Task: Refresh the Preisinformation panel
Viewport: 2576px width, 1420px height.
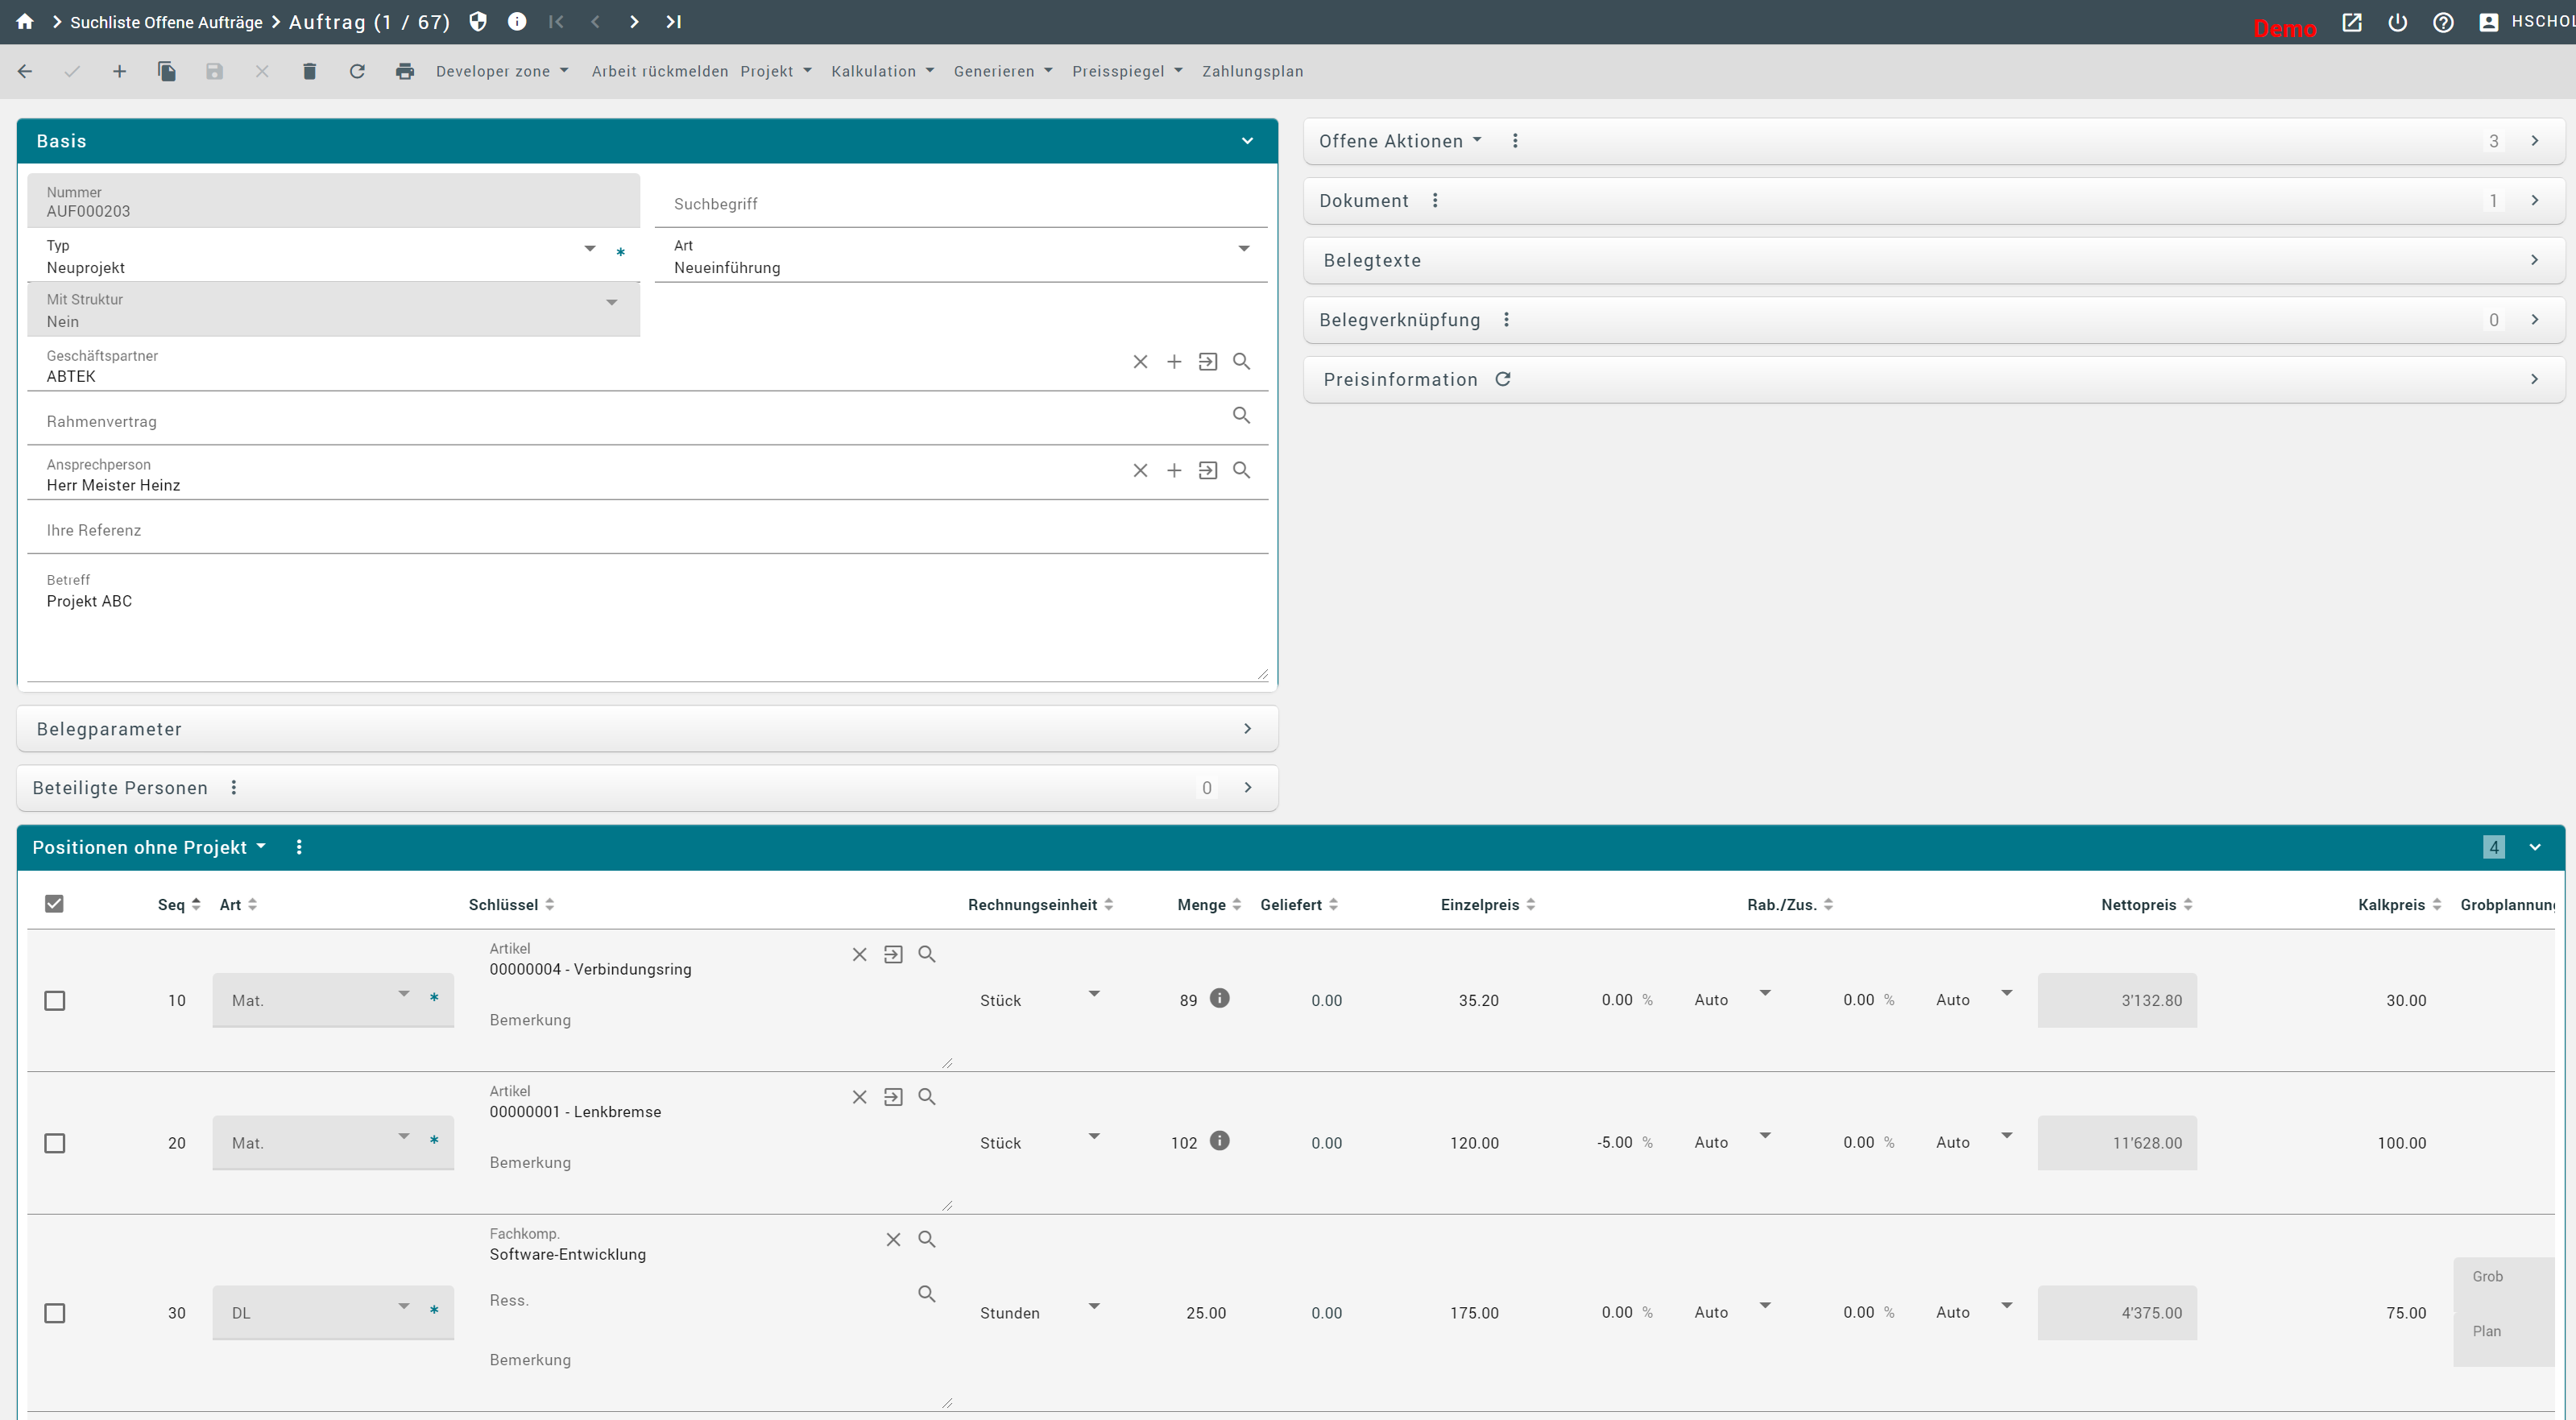Action: click(1502, 379)
